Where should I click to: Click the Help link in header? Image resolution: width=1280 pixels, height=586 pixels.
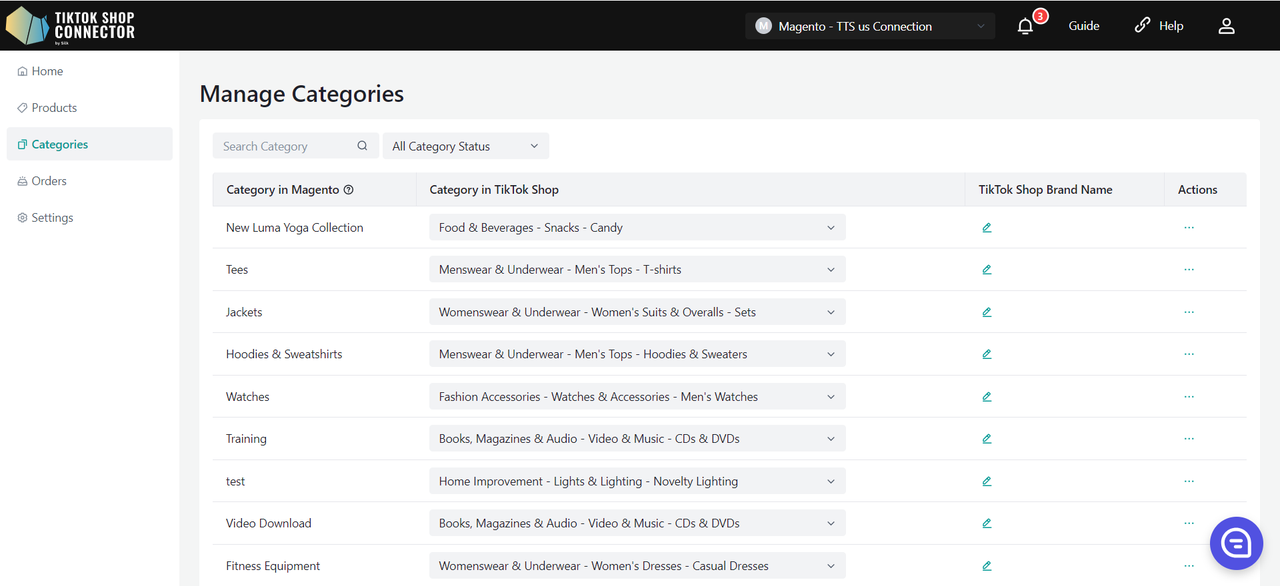click(x=1159, y=27)
